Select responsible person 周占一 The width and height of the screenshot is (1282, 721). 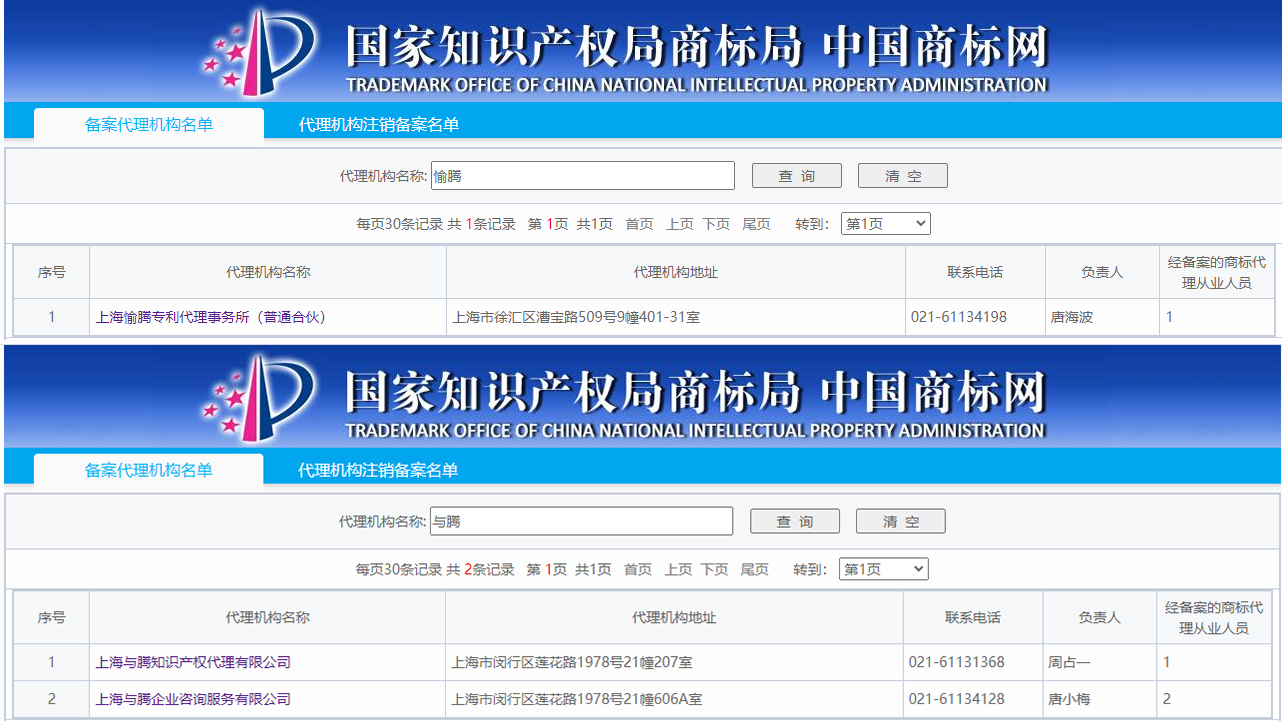click(1069, 662)
